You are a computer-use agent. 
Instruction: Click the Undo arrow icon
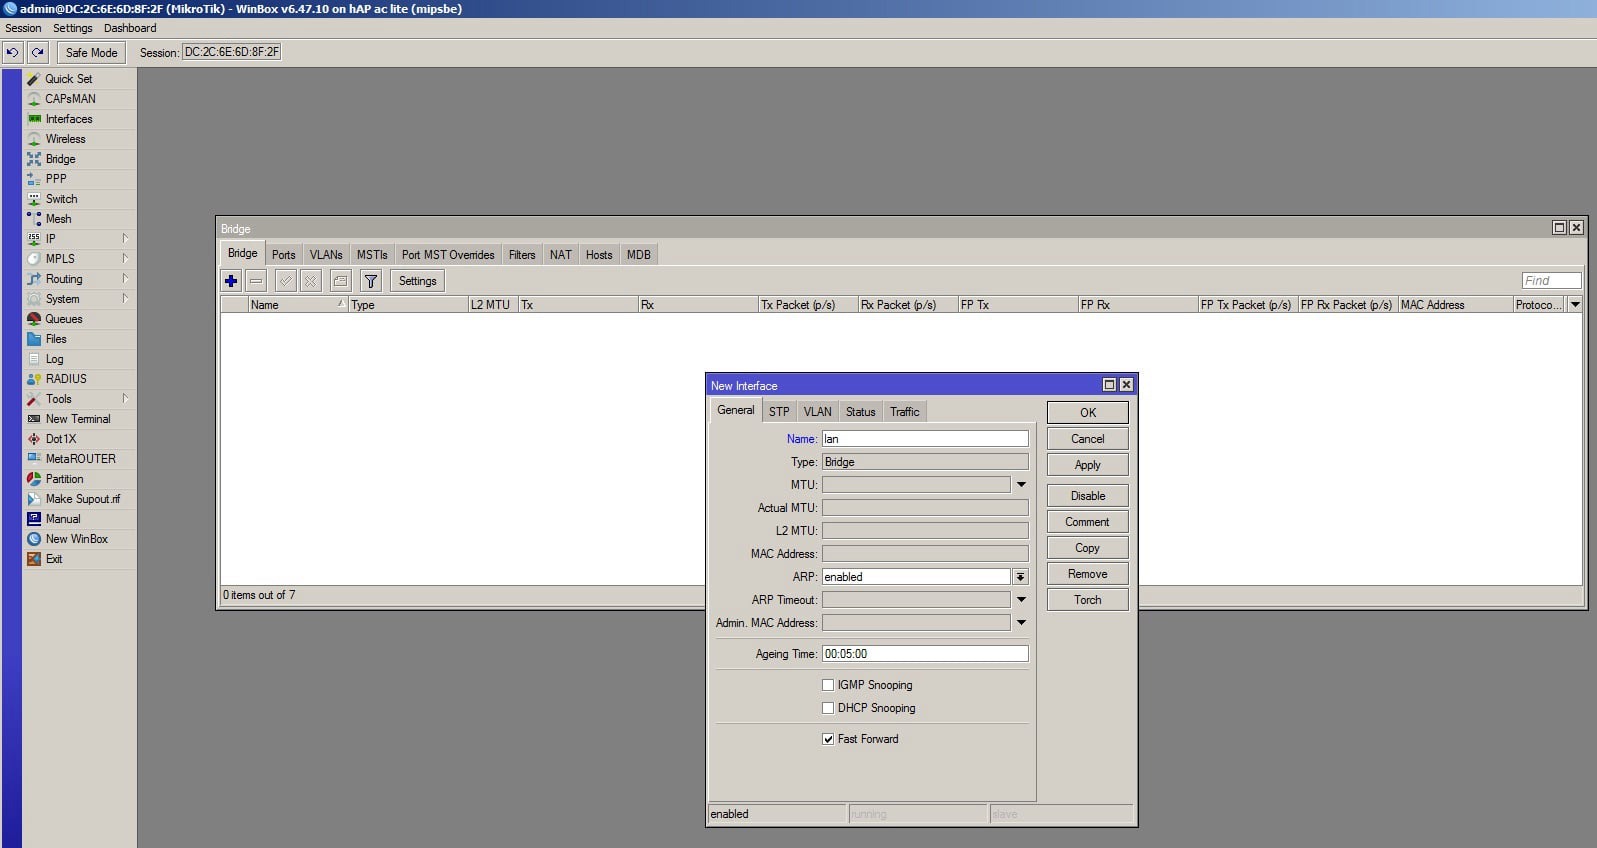click(13, 52)
